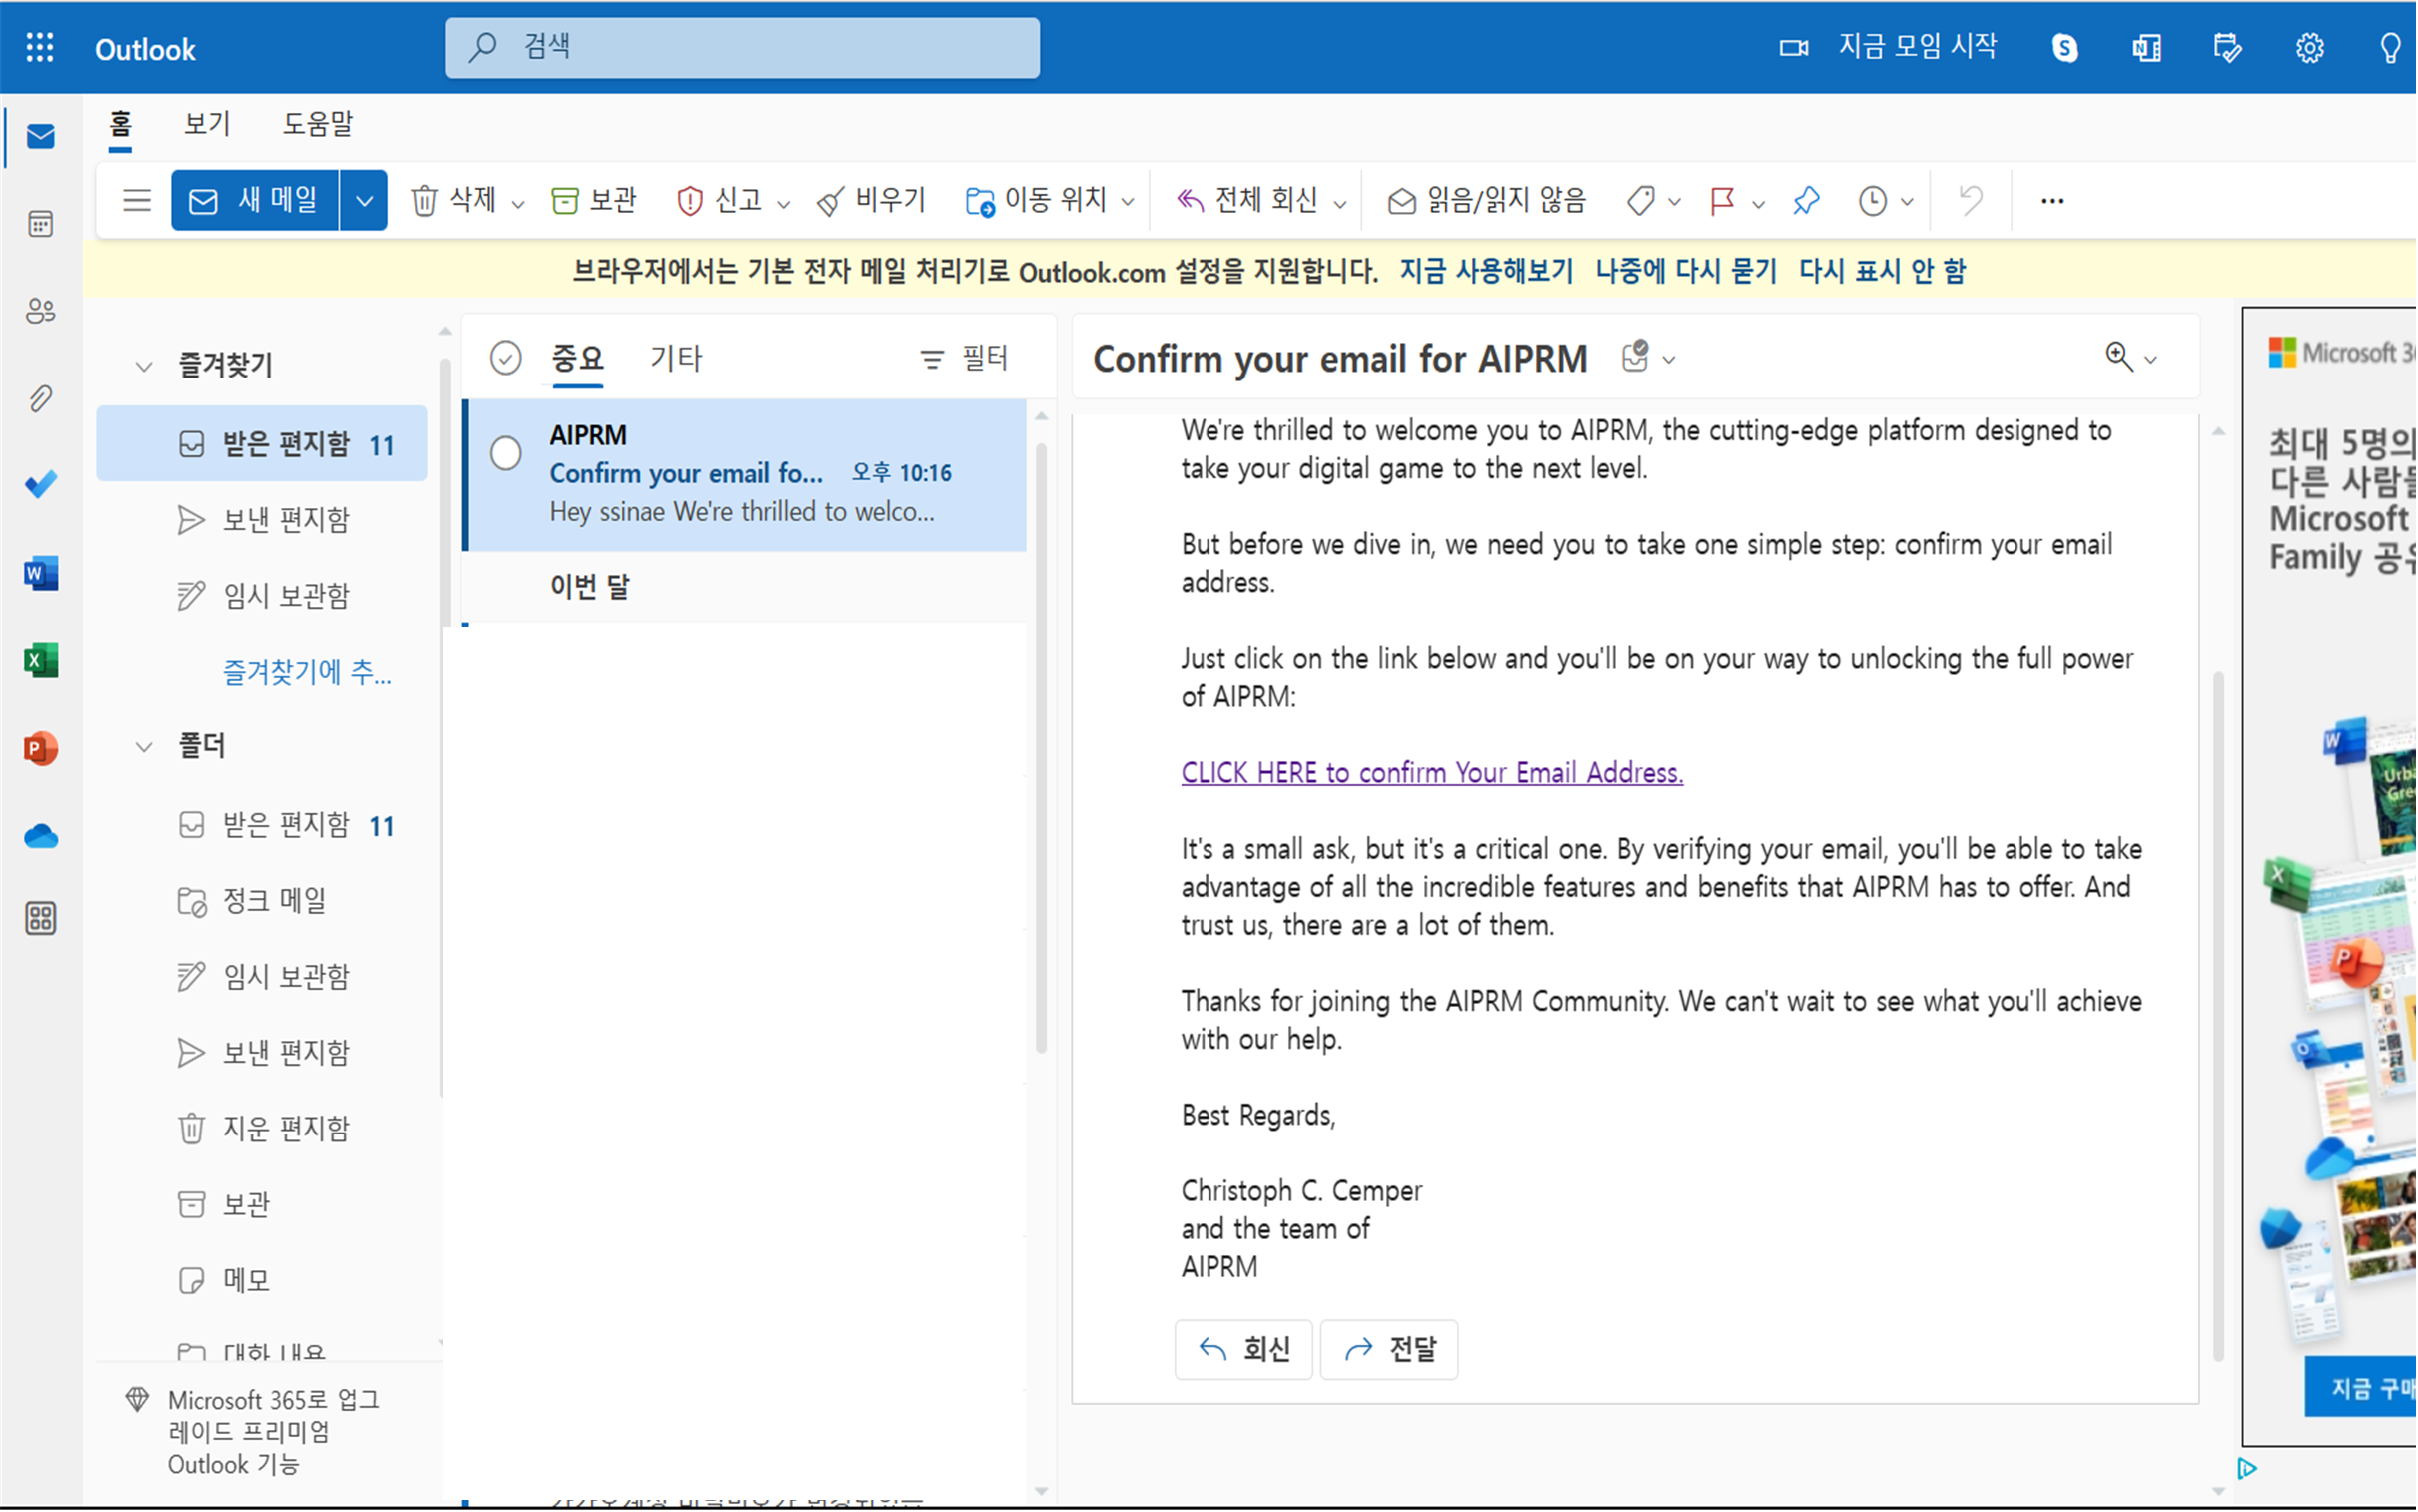Click the 지금 사용해보기 link in banner

click(x=1487, y=271)
